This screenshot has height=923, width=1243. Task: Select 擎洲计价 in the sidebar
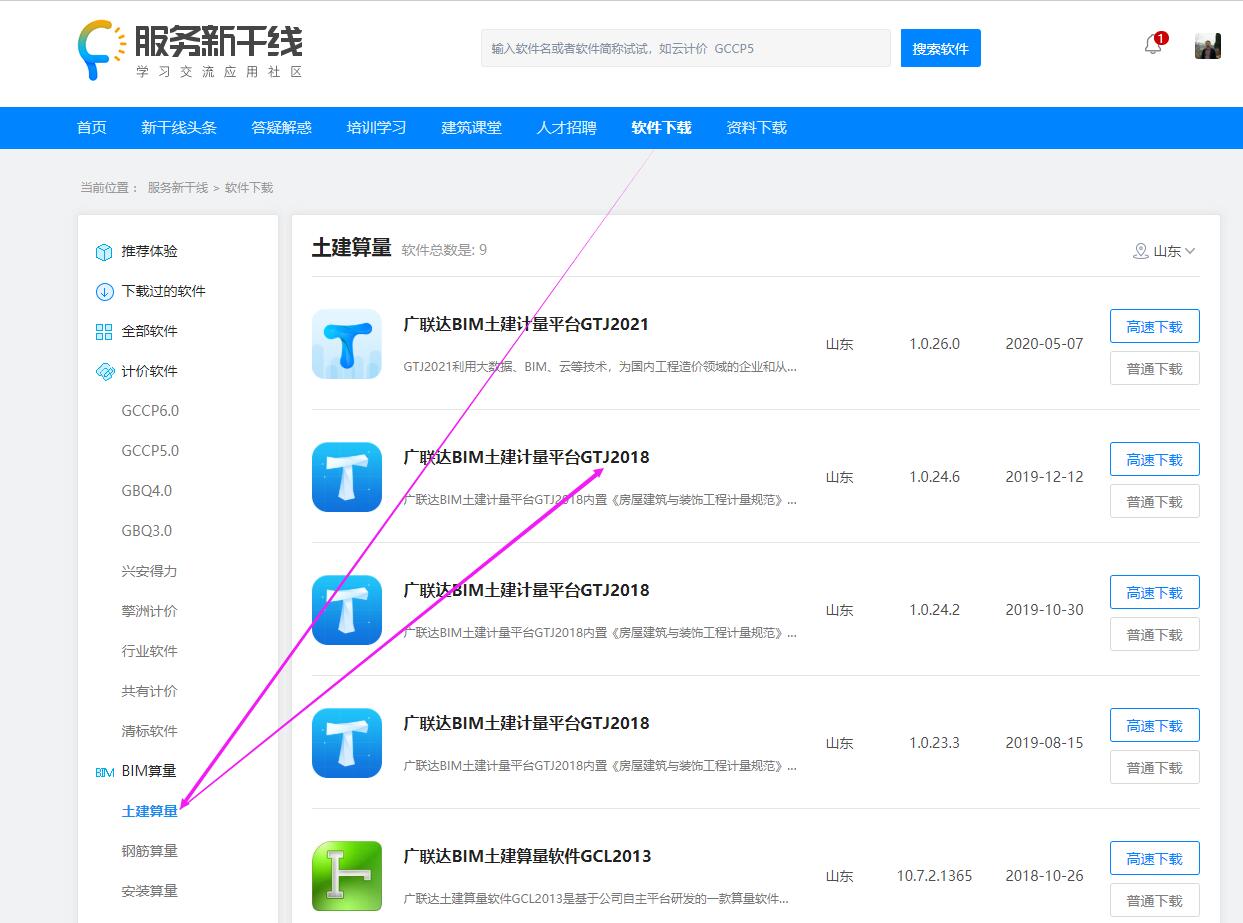click(x=150, y=611)
